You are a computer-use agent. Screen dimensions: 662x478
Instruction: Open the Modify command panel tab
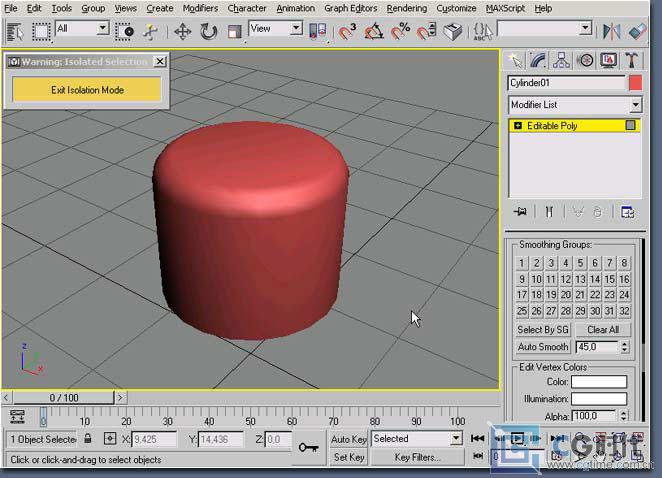pos(538,61)
